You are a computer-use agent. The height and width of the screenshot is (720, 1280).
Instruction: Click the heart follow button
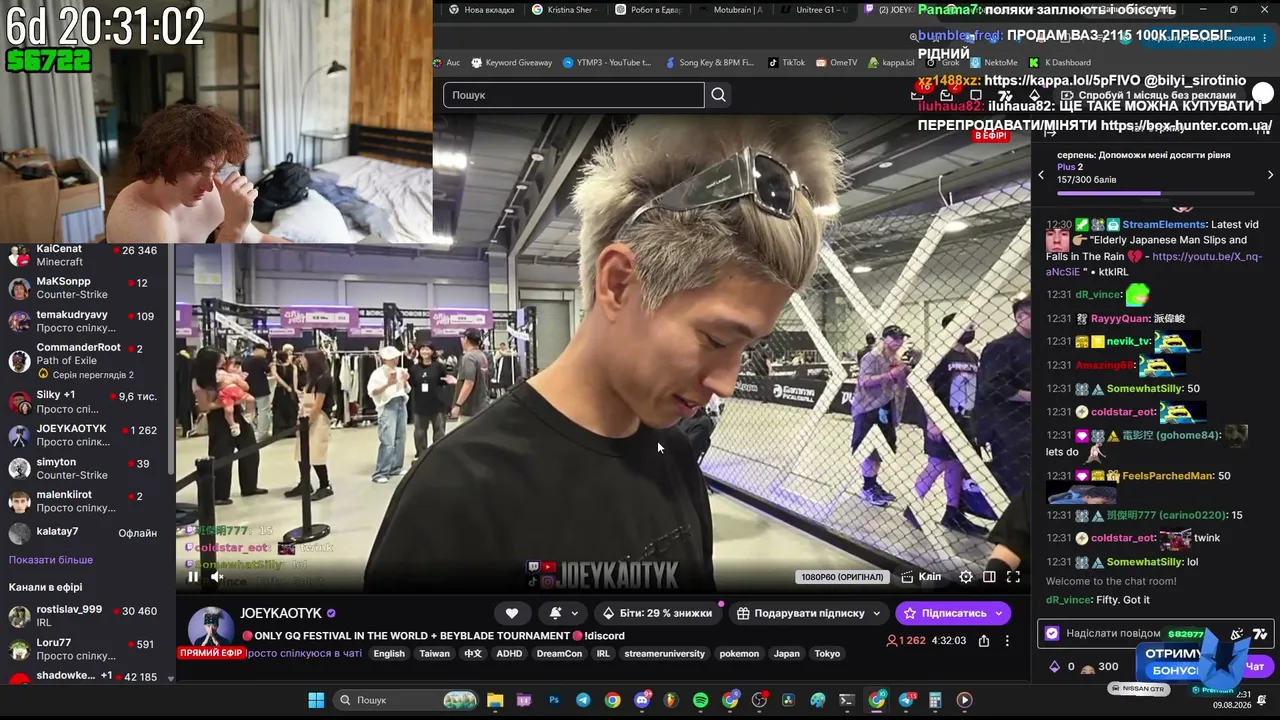[512, 613]
